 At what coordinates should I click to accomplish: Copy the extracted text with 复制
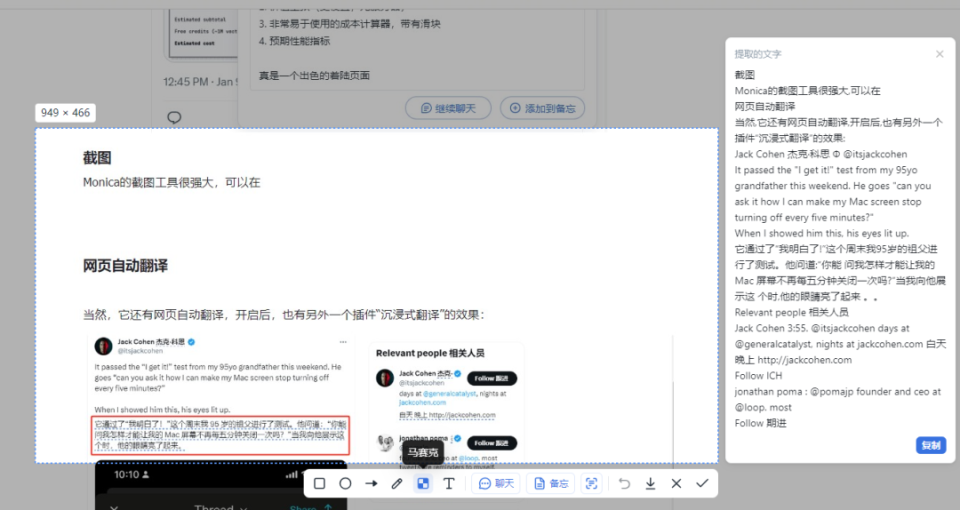coord(931,445)
